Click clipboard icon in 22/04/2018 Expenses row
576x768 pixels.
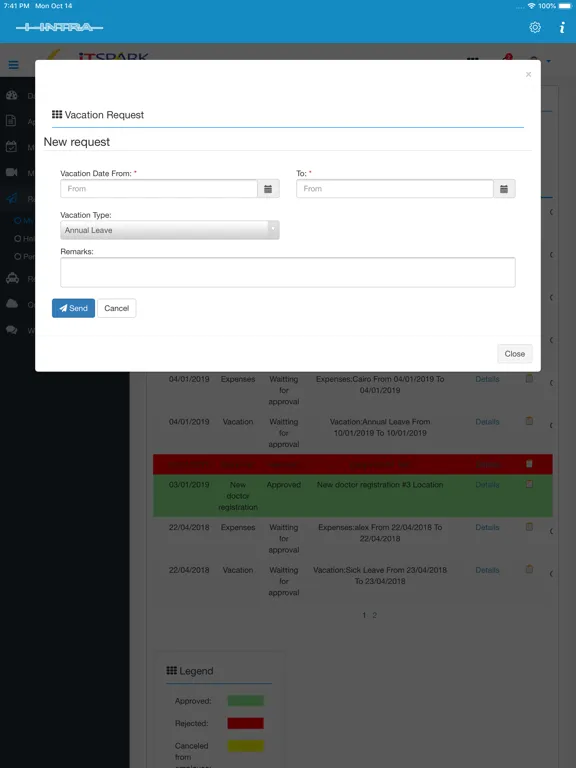(529, 527)
